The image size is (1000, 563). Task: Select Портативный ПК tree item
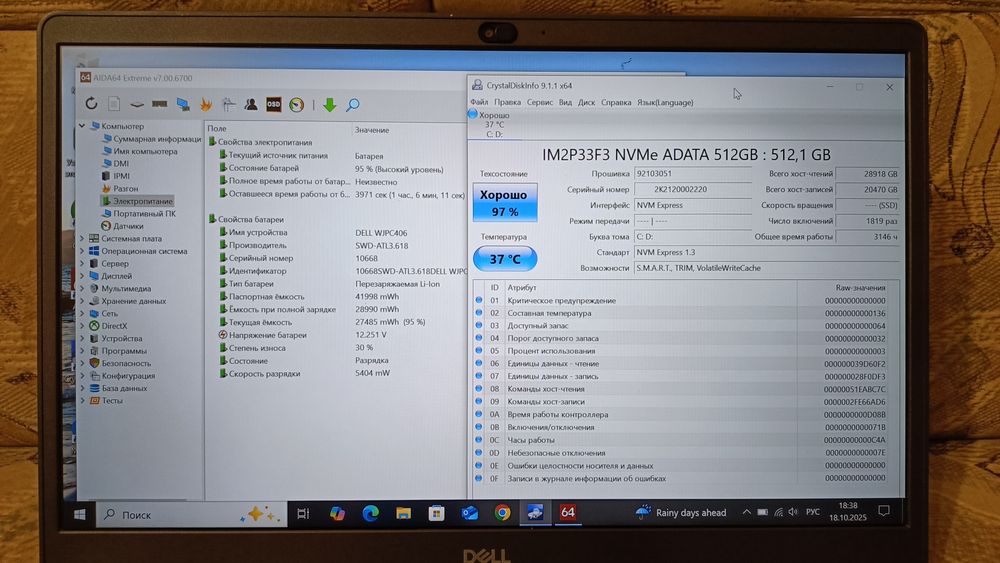pyautogui.click(x=144, y=214)
